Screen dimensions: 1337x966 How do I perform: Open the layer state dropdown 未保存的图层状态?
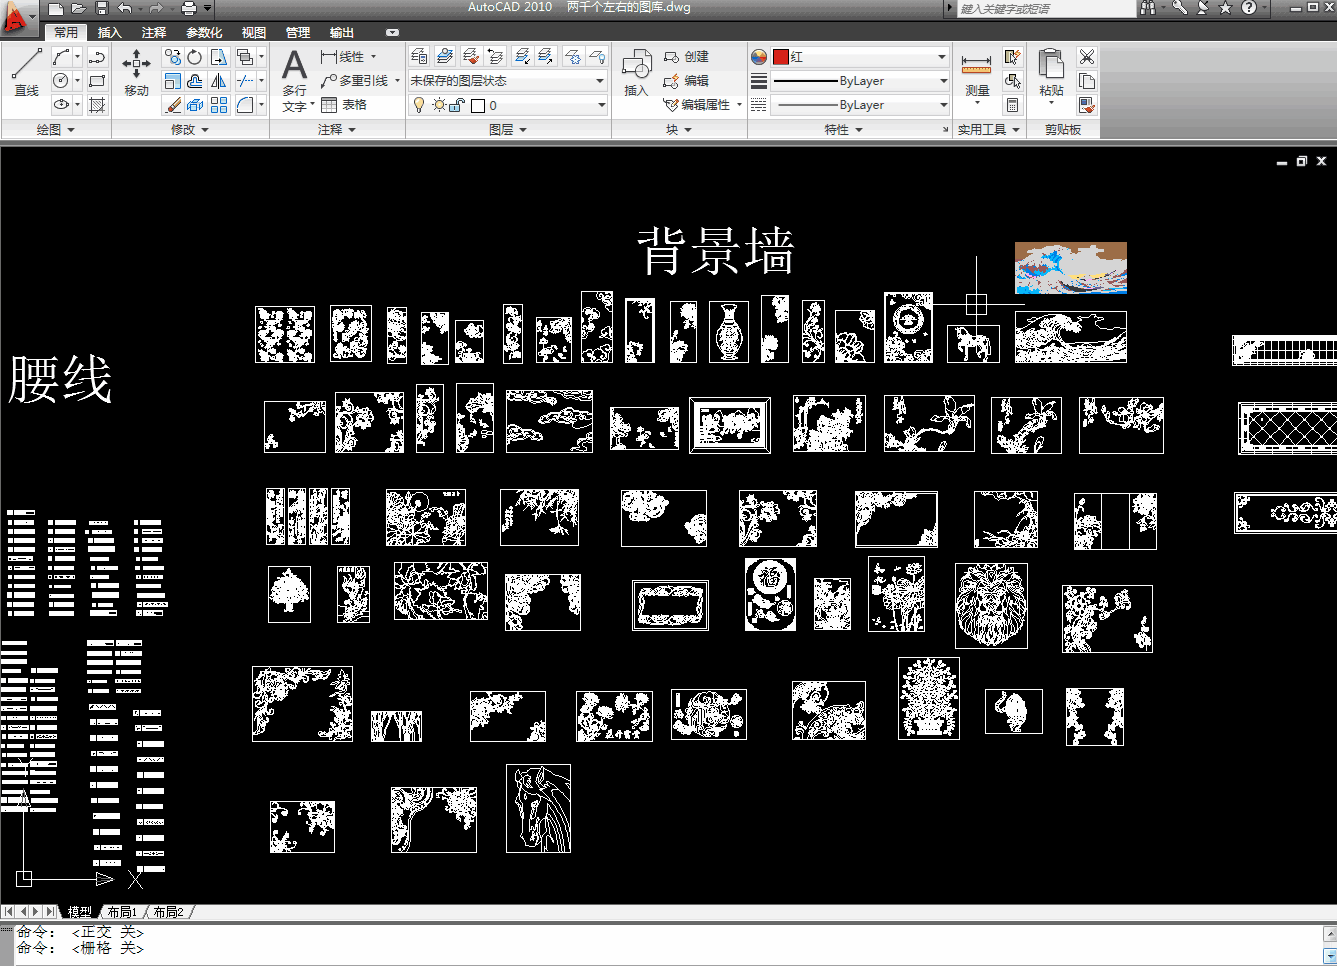coord(508,81)
